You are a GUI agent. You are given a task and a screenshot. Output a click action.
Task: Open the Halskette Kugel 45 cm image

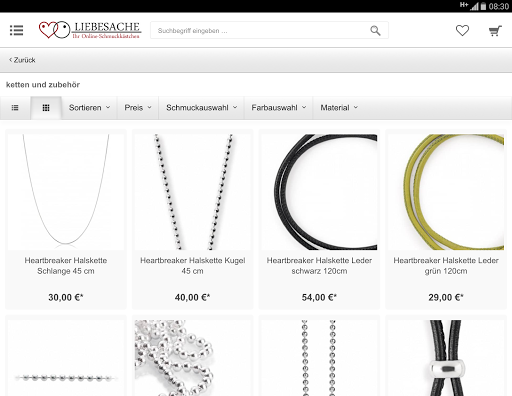click(x=192, y=192)
